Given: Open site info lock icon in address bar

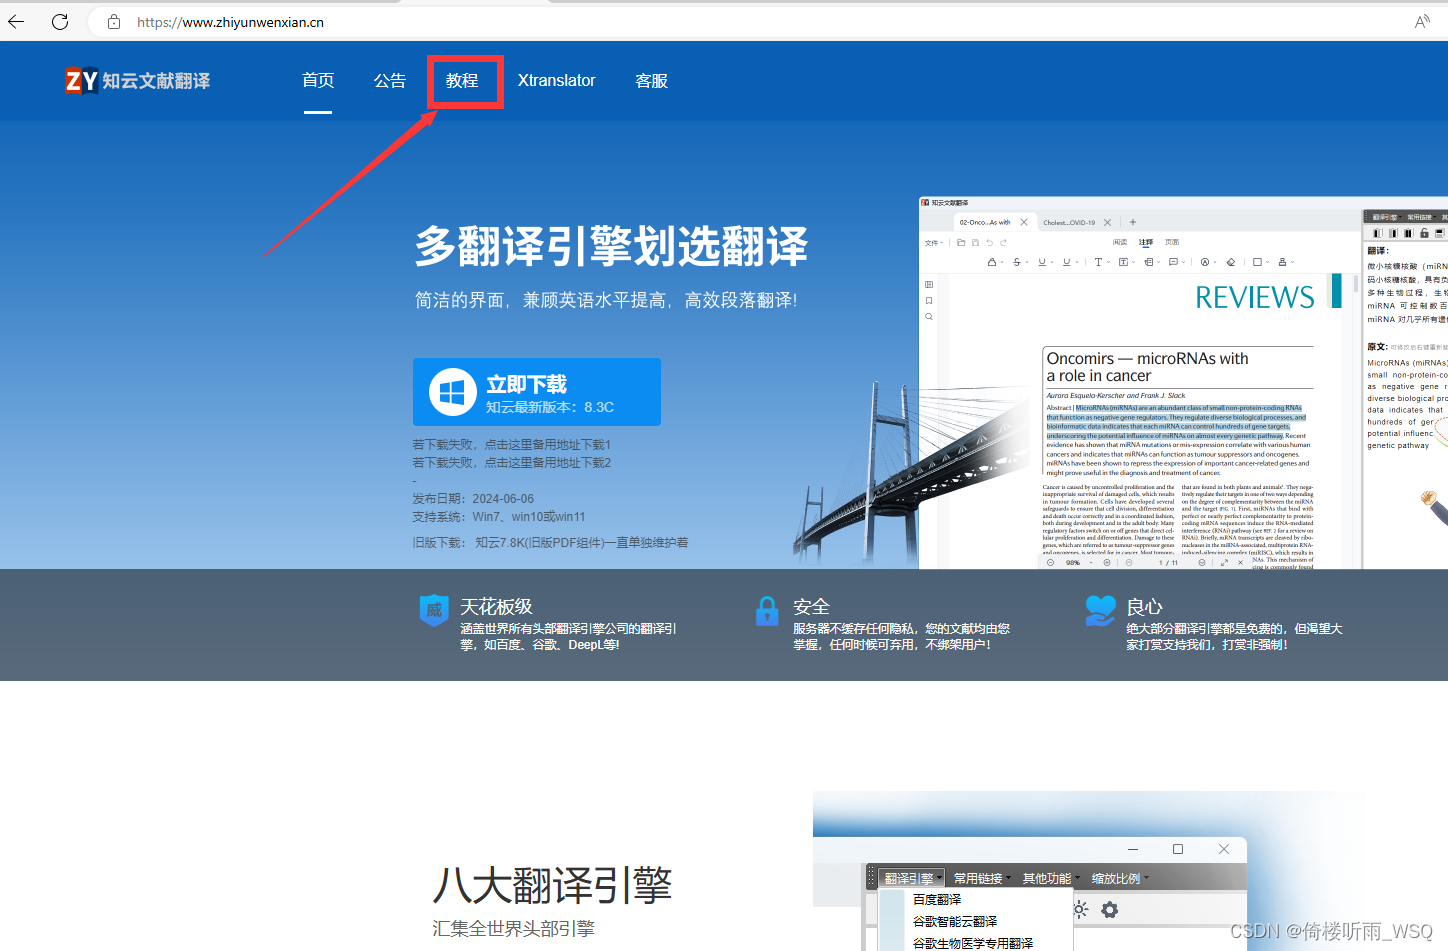Looking at the screenshot, I should [x=114, y=21].
